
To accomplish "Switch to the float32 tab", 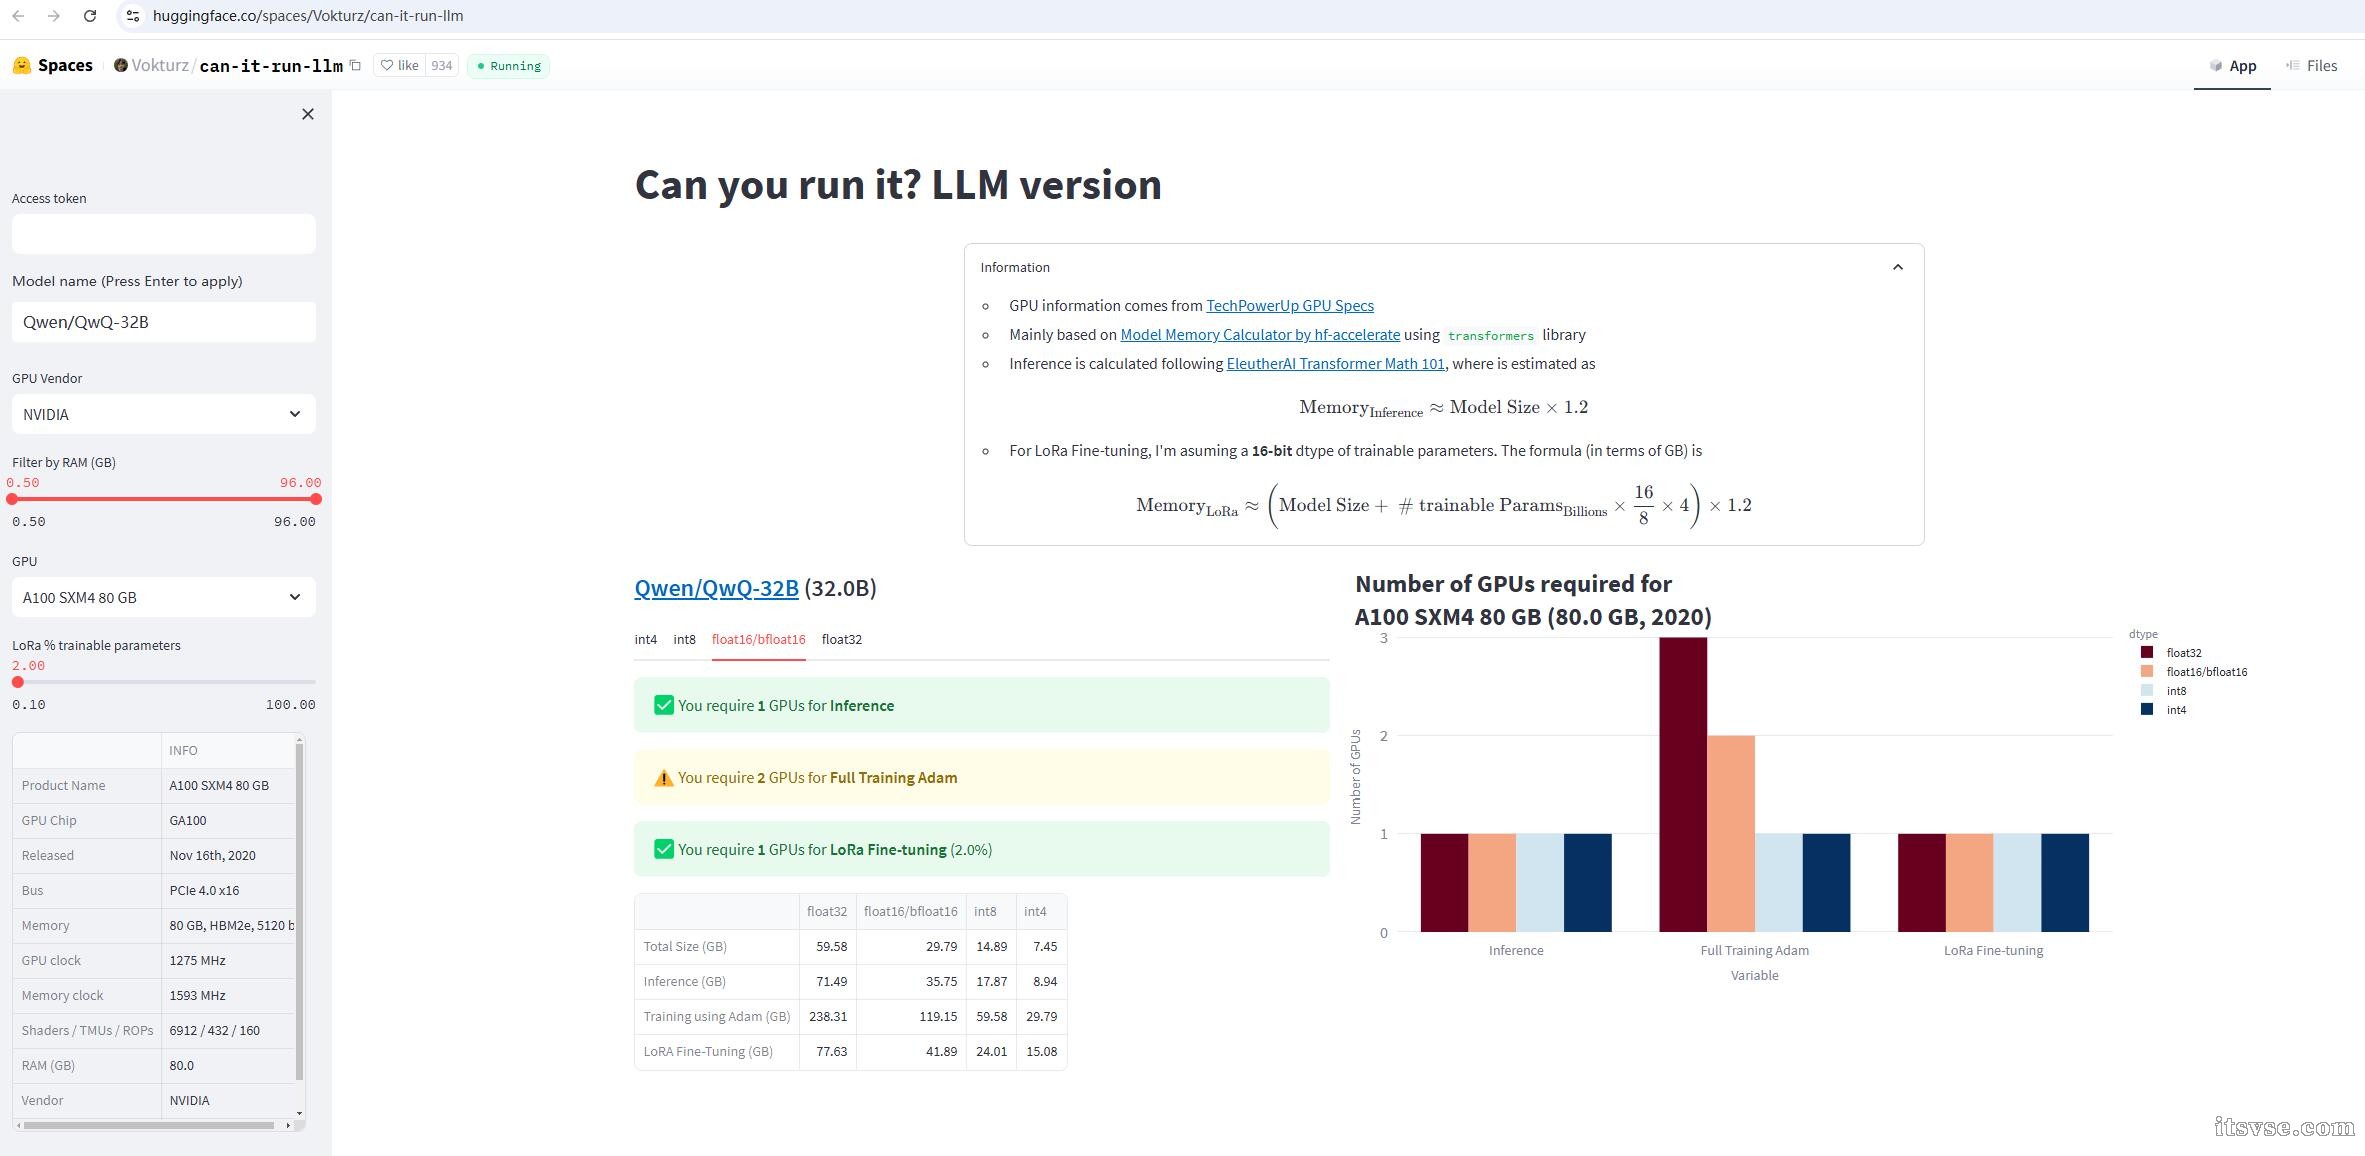I will pyautogui.click(x=842, y=639).
